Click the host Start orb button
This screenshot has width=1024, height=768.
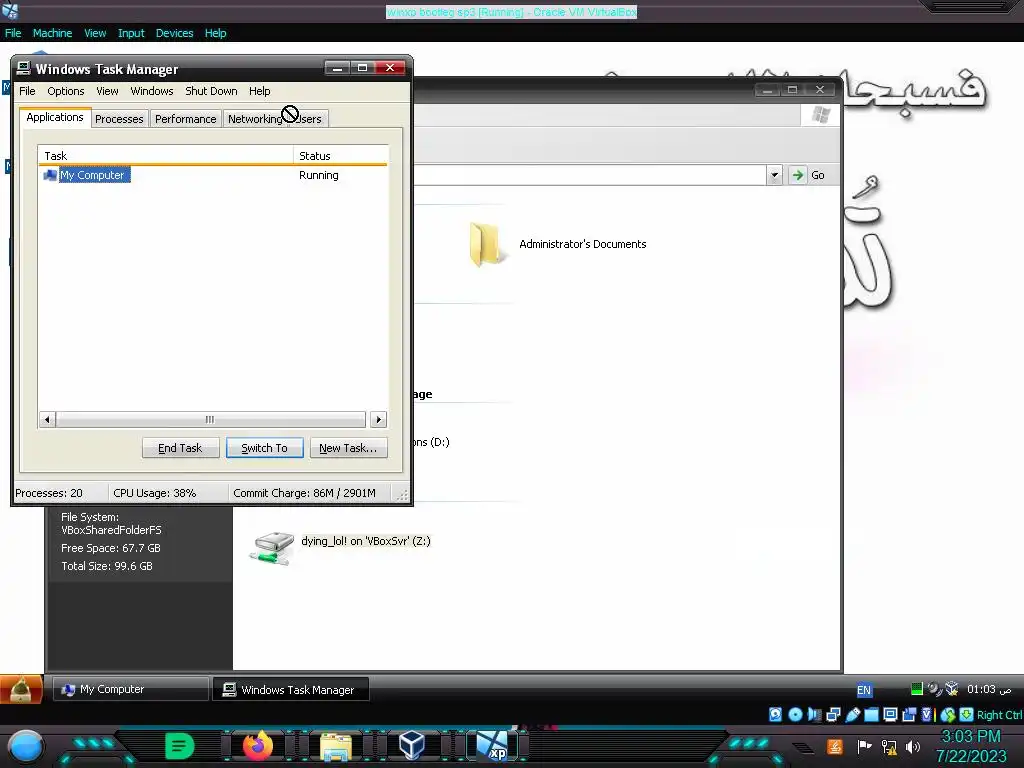coord(25,746)
